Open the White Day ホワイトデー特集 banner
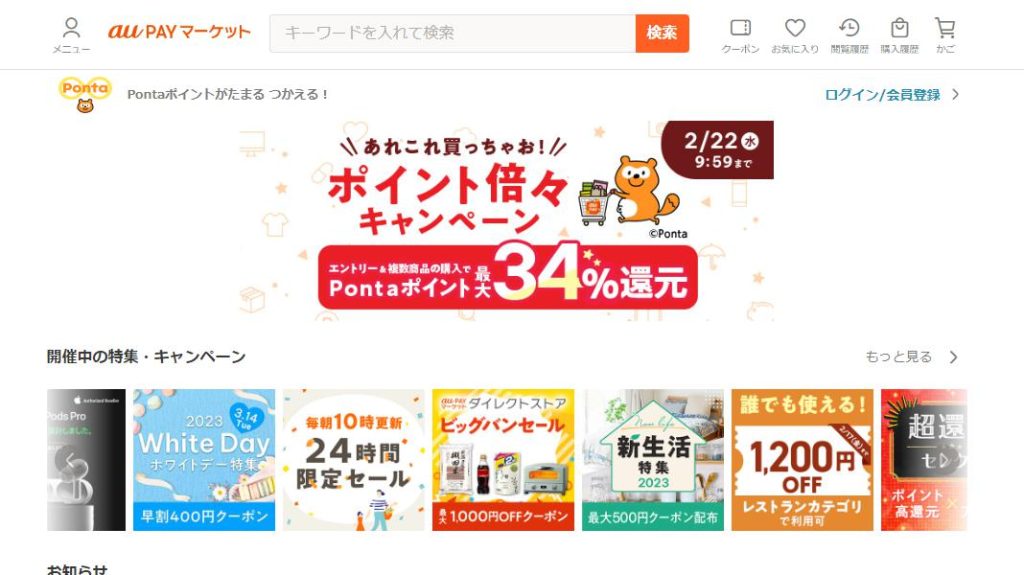 pos(204,460)
